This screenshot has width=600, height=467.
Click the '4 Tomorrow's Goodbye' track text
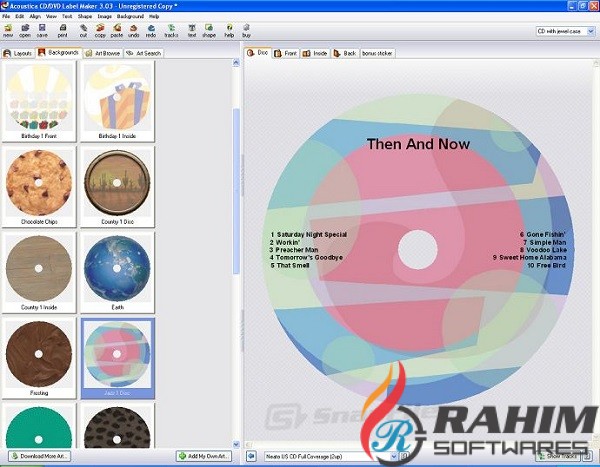point(306,257)
